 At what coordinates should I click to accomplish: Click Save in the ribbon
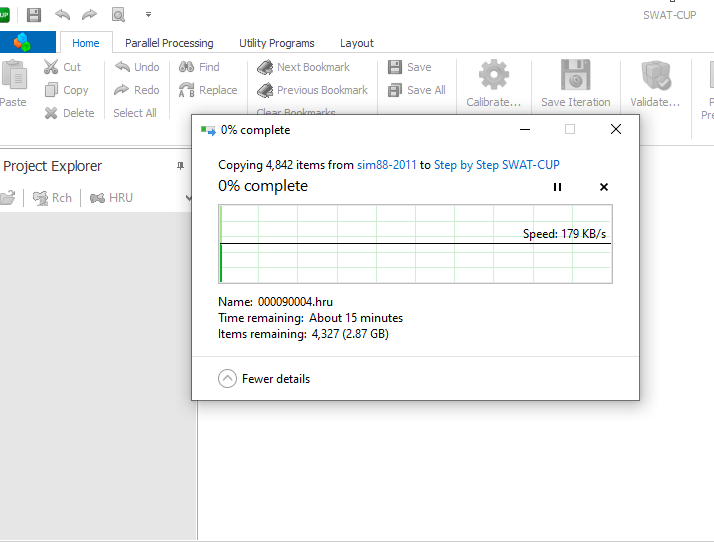click(x=409, y=67)
